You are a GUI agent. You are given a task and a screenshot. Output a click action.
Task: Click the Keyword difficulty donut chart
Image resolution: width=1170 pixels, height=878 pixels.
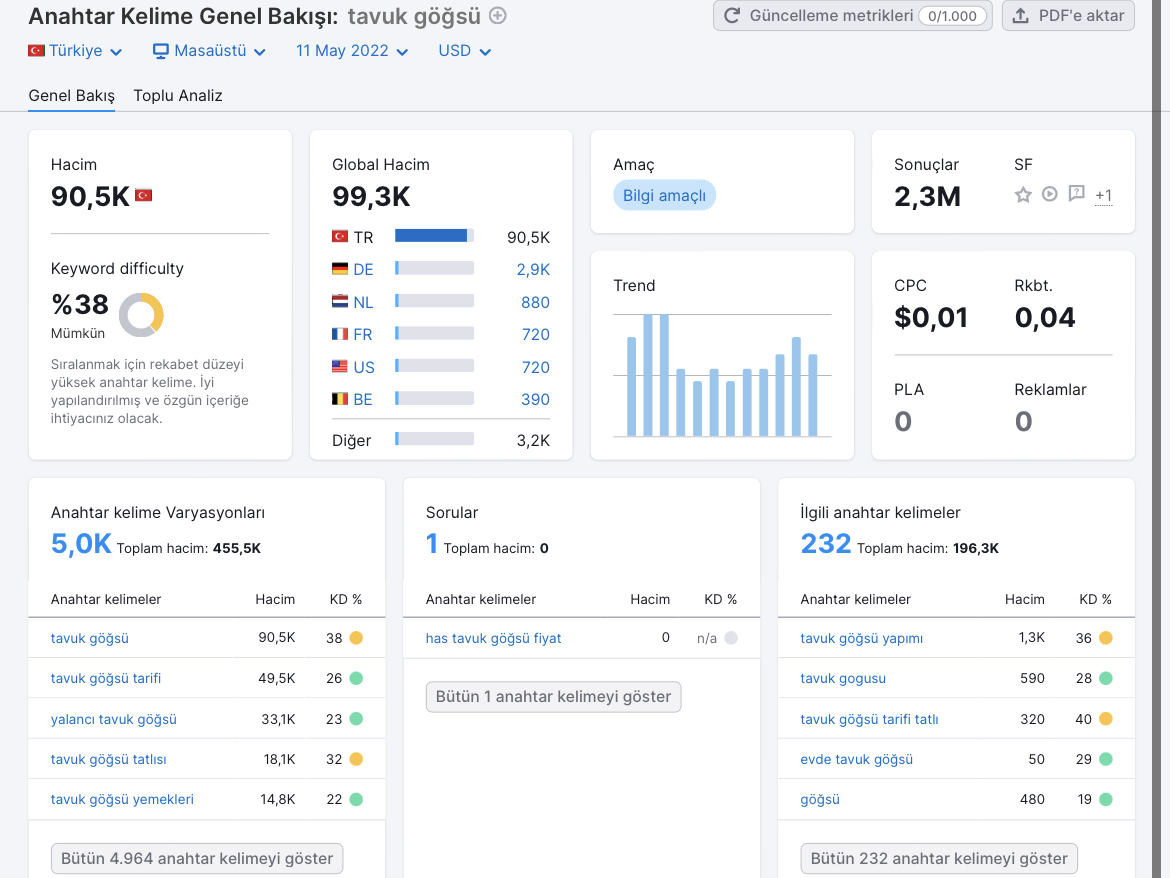click(141, 314)
